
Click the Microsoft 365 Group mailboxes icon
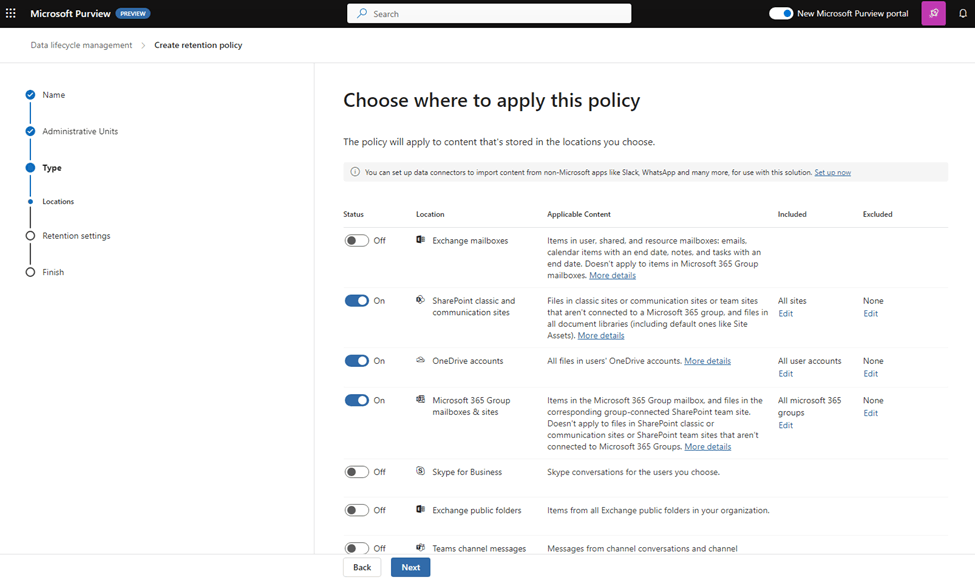420,400
